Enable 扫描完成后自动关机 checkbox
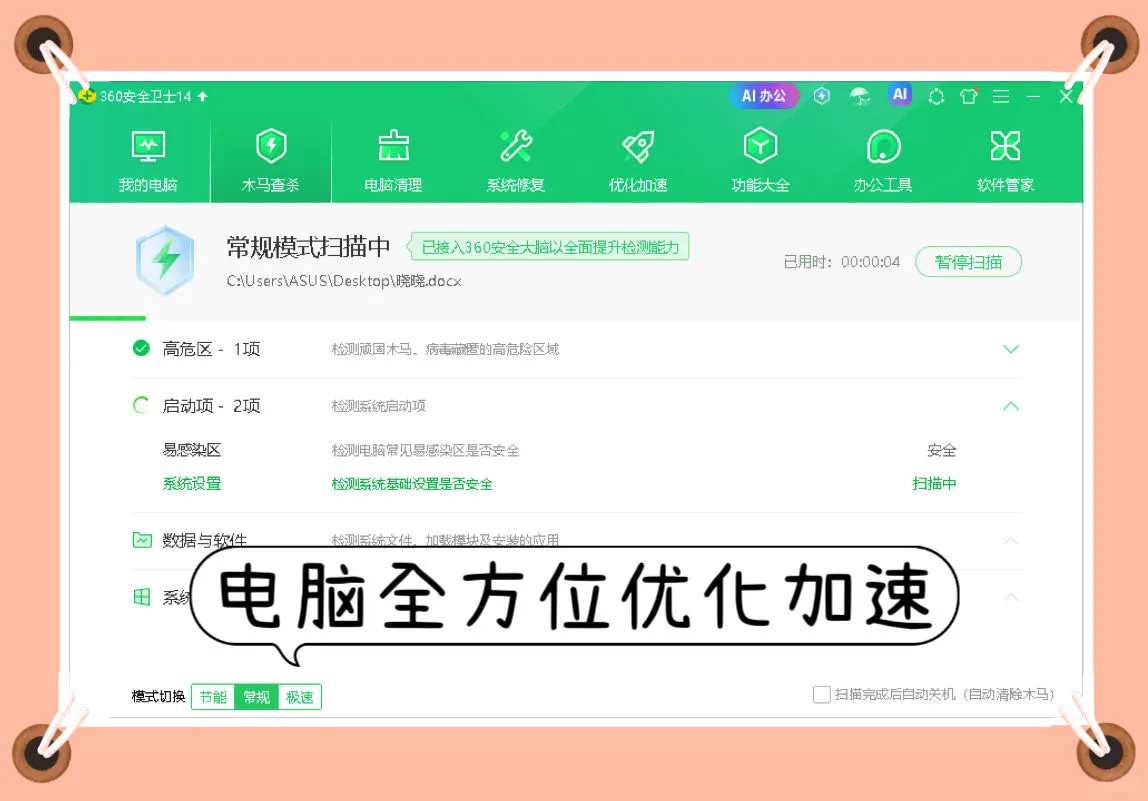Image resolution: width=1148 pixels, height=801 pixels. tap(821, 694)
